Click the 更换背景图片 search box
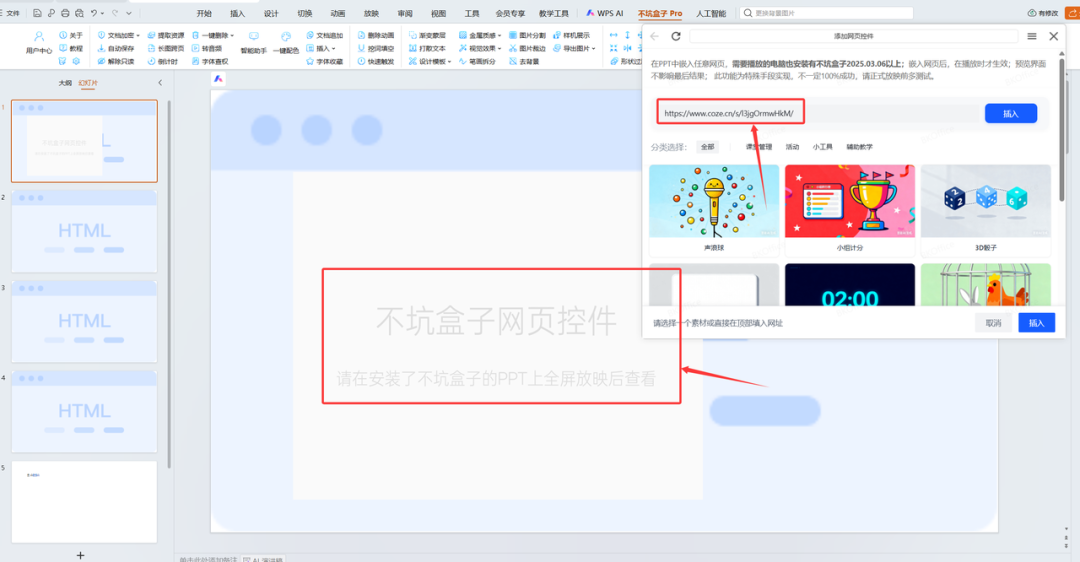Image resolution: width=1080 pixels, height=562 pixels. coord(826,13)
